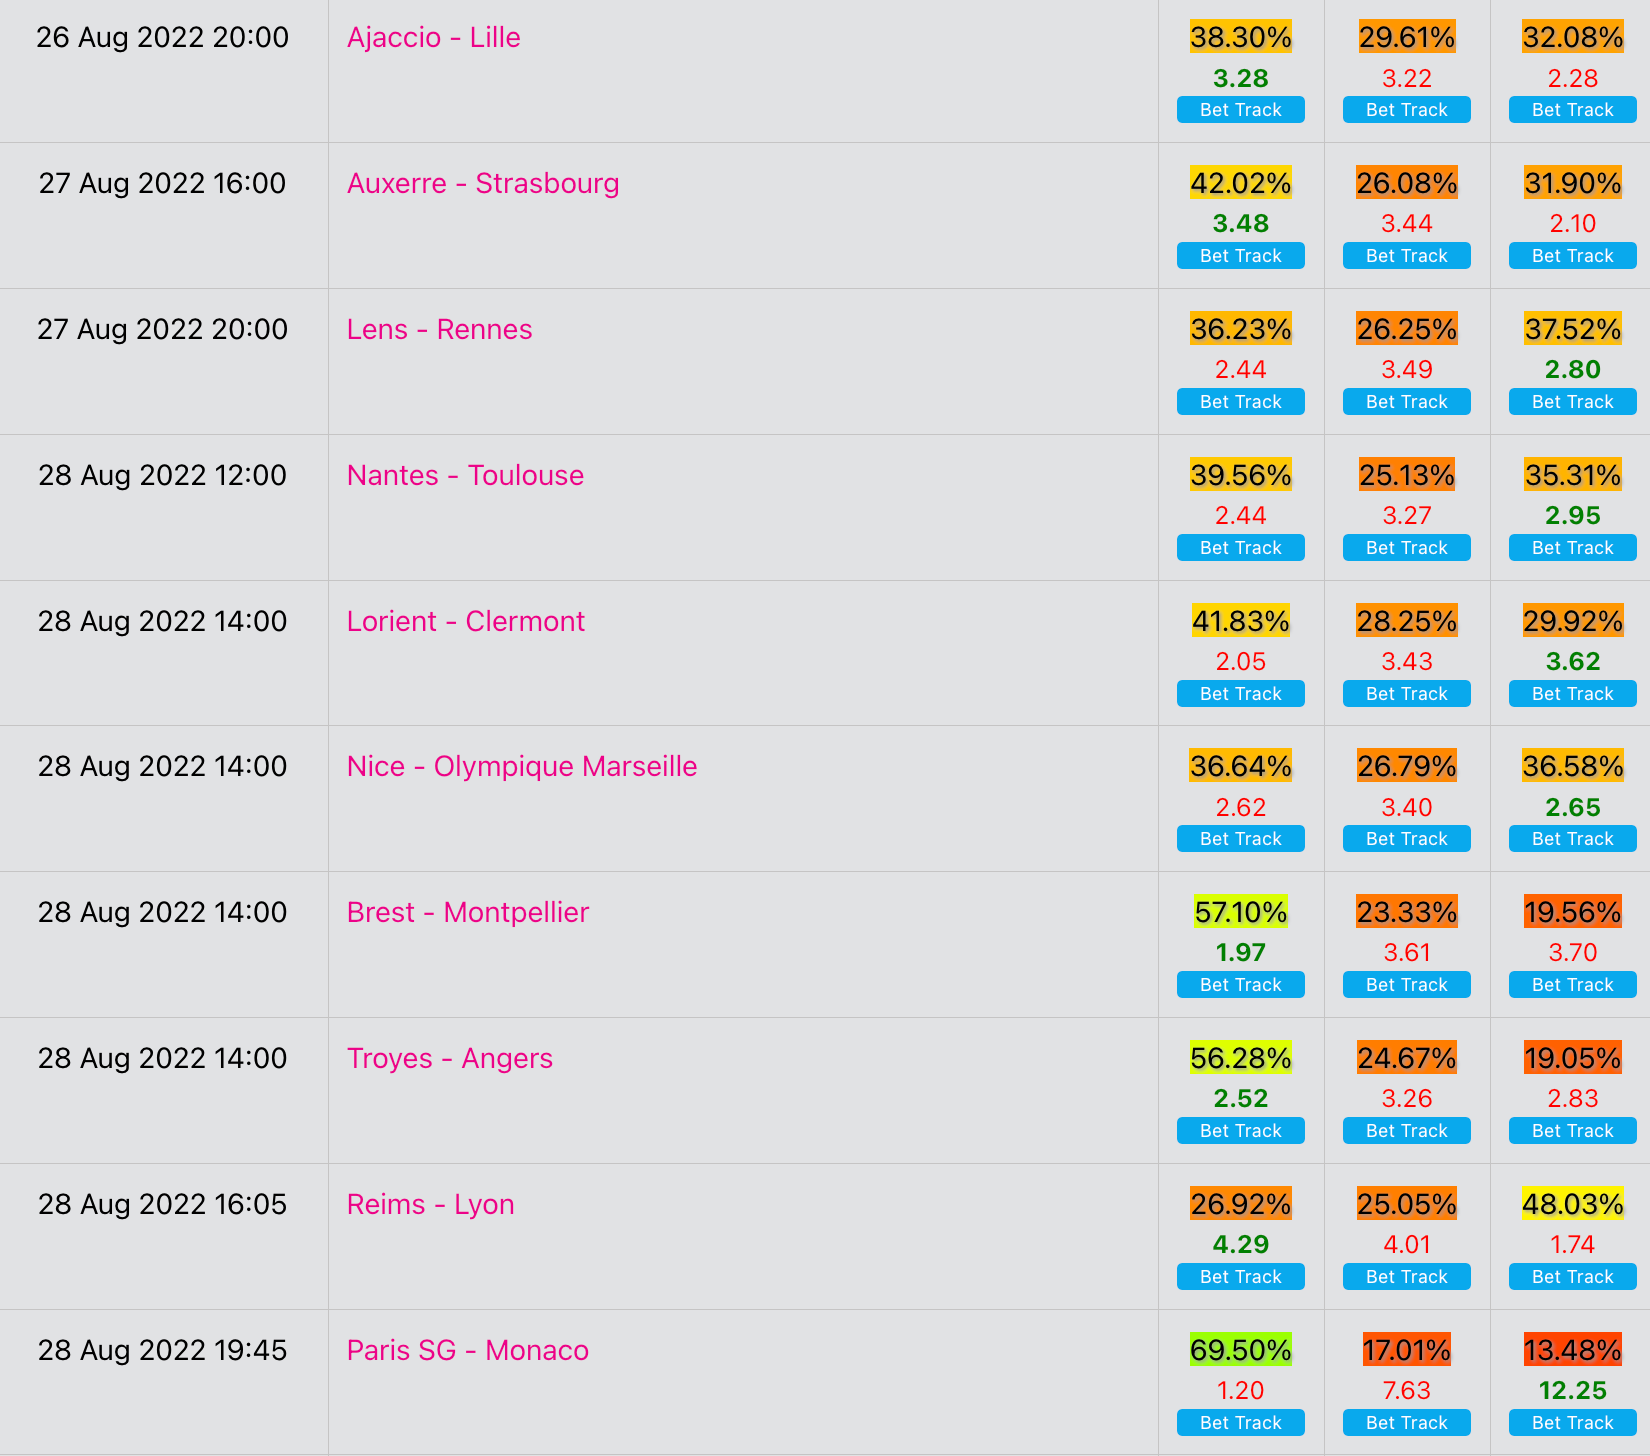Select the 38.30% Ajaccio win probability
Viewport: 1650px width, 1456px height.
[1241, 37]
